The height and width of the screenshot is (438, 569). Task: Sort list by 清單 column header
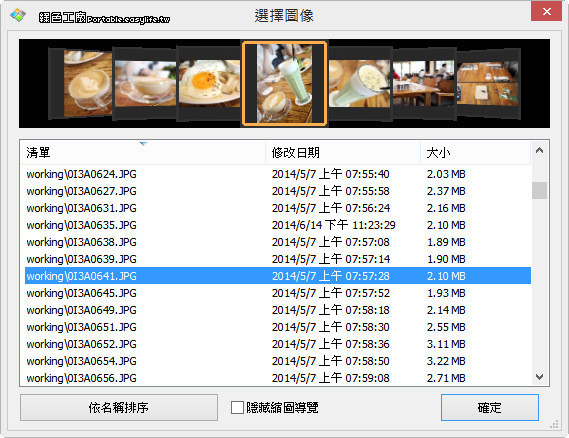[143, 152]
